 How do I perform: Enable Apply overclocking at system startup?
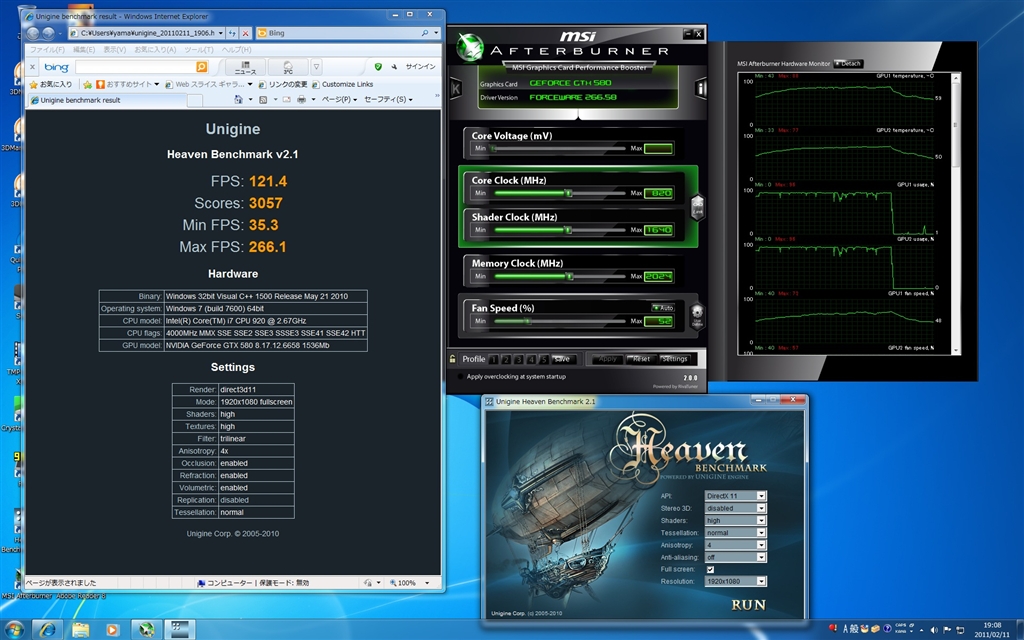(459, 377)
